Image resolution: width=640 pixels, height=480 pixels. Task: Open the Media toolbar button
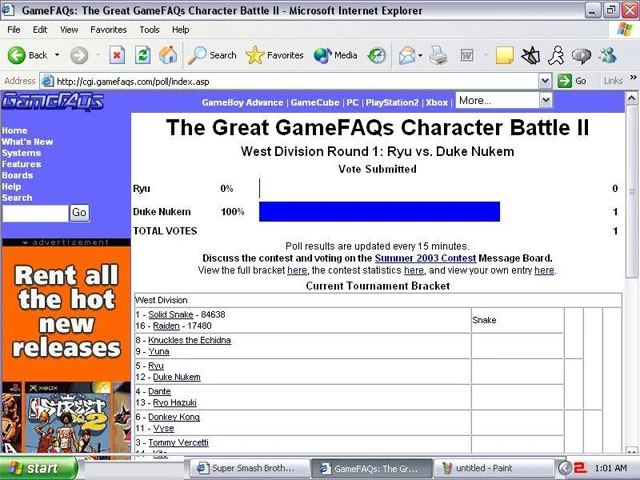(335, 55)
